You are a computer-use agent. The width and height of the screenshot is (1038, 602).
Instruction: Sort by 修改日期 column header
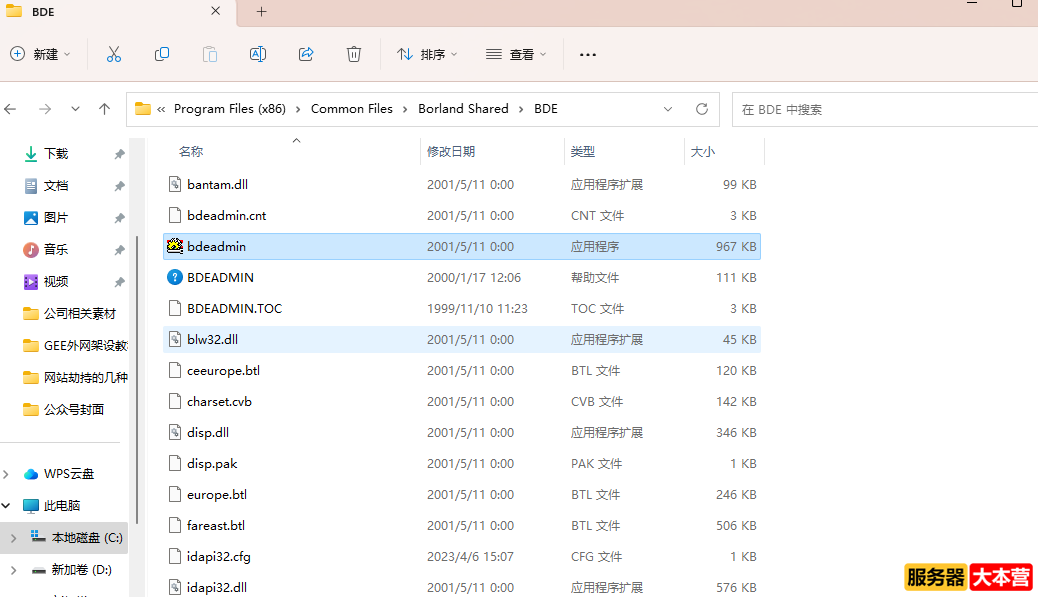[451, 152]
